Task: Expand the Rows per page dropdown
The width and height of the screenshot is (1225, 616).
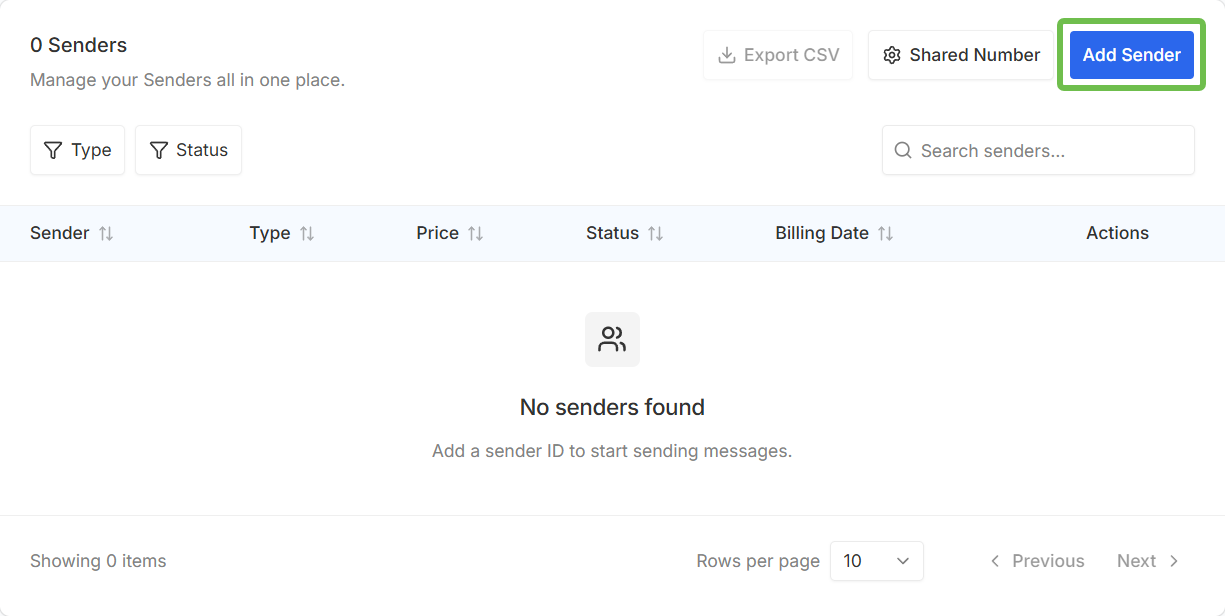Action: pos(877,561)
